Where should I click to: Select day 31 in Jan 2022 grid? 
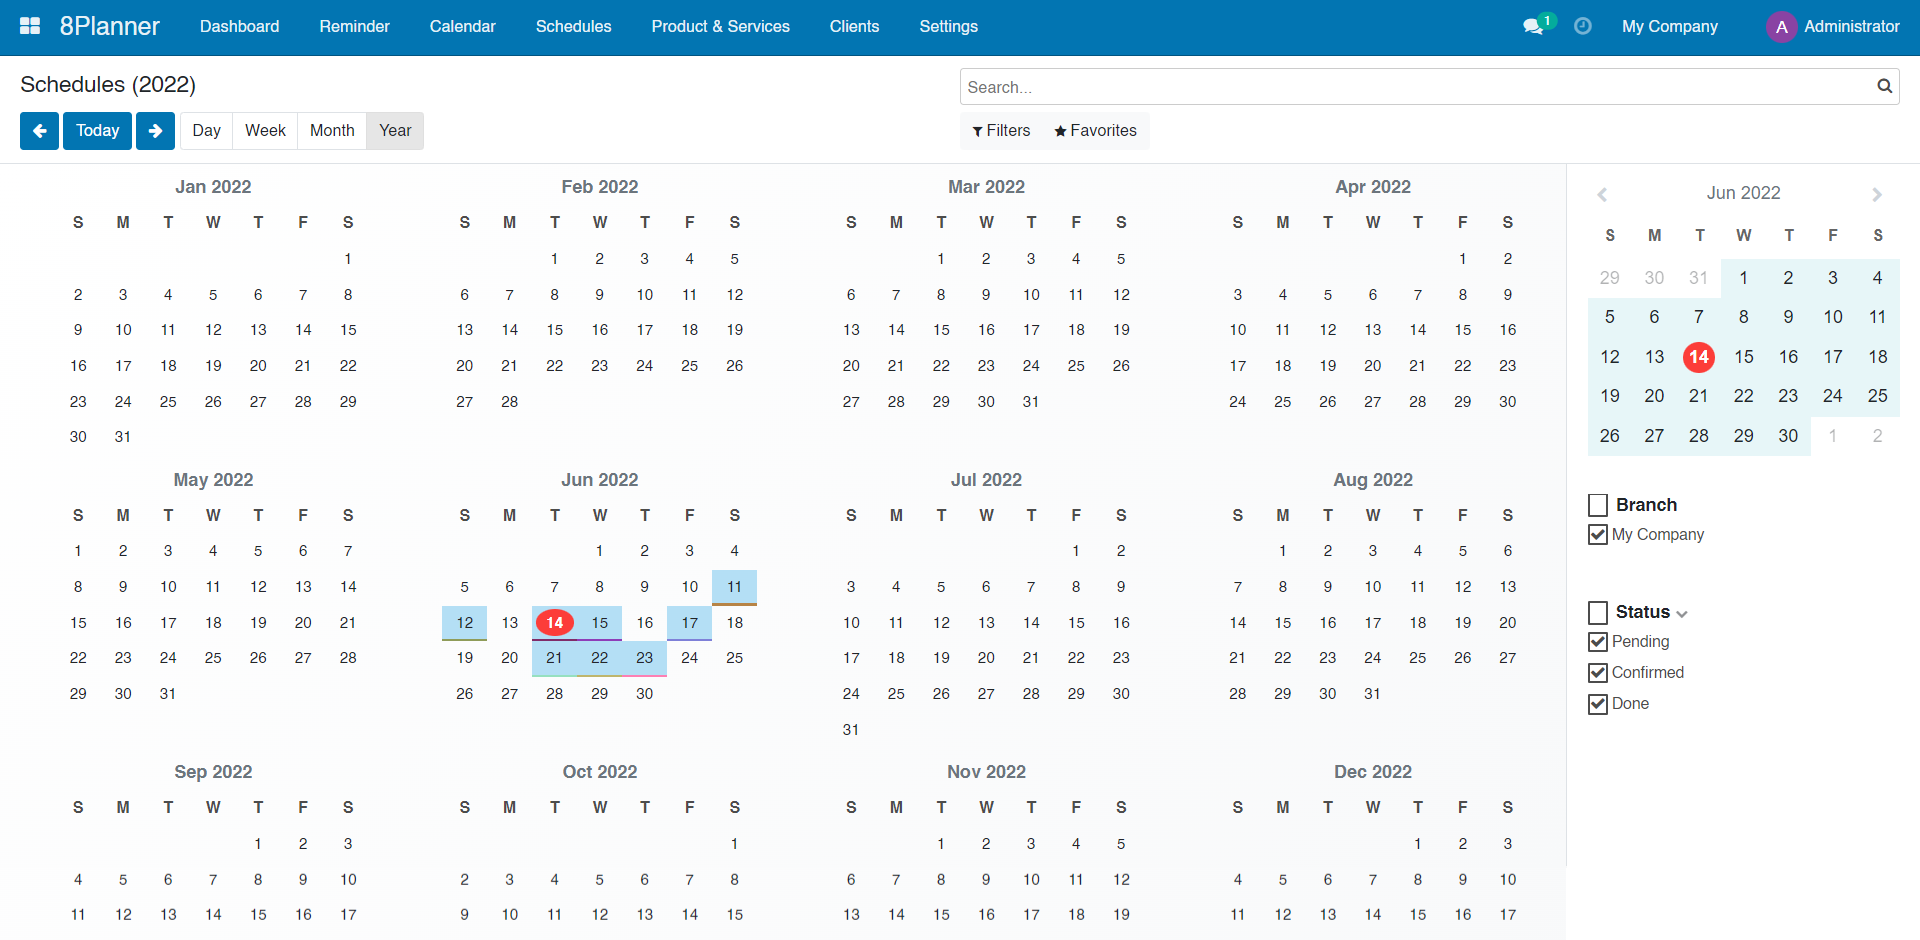(x=123, y=437)
